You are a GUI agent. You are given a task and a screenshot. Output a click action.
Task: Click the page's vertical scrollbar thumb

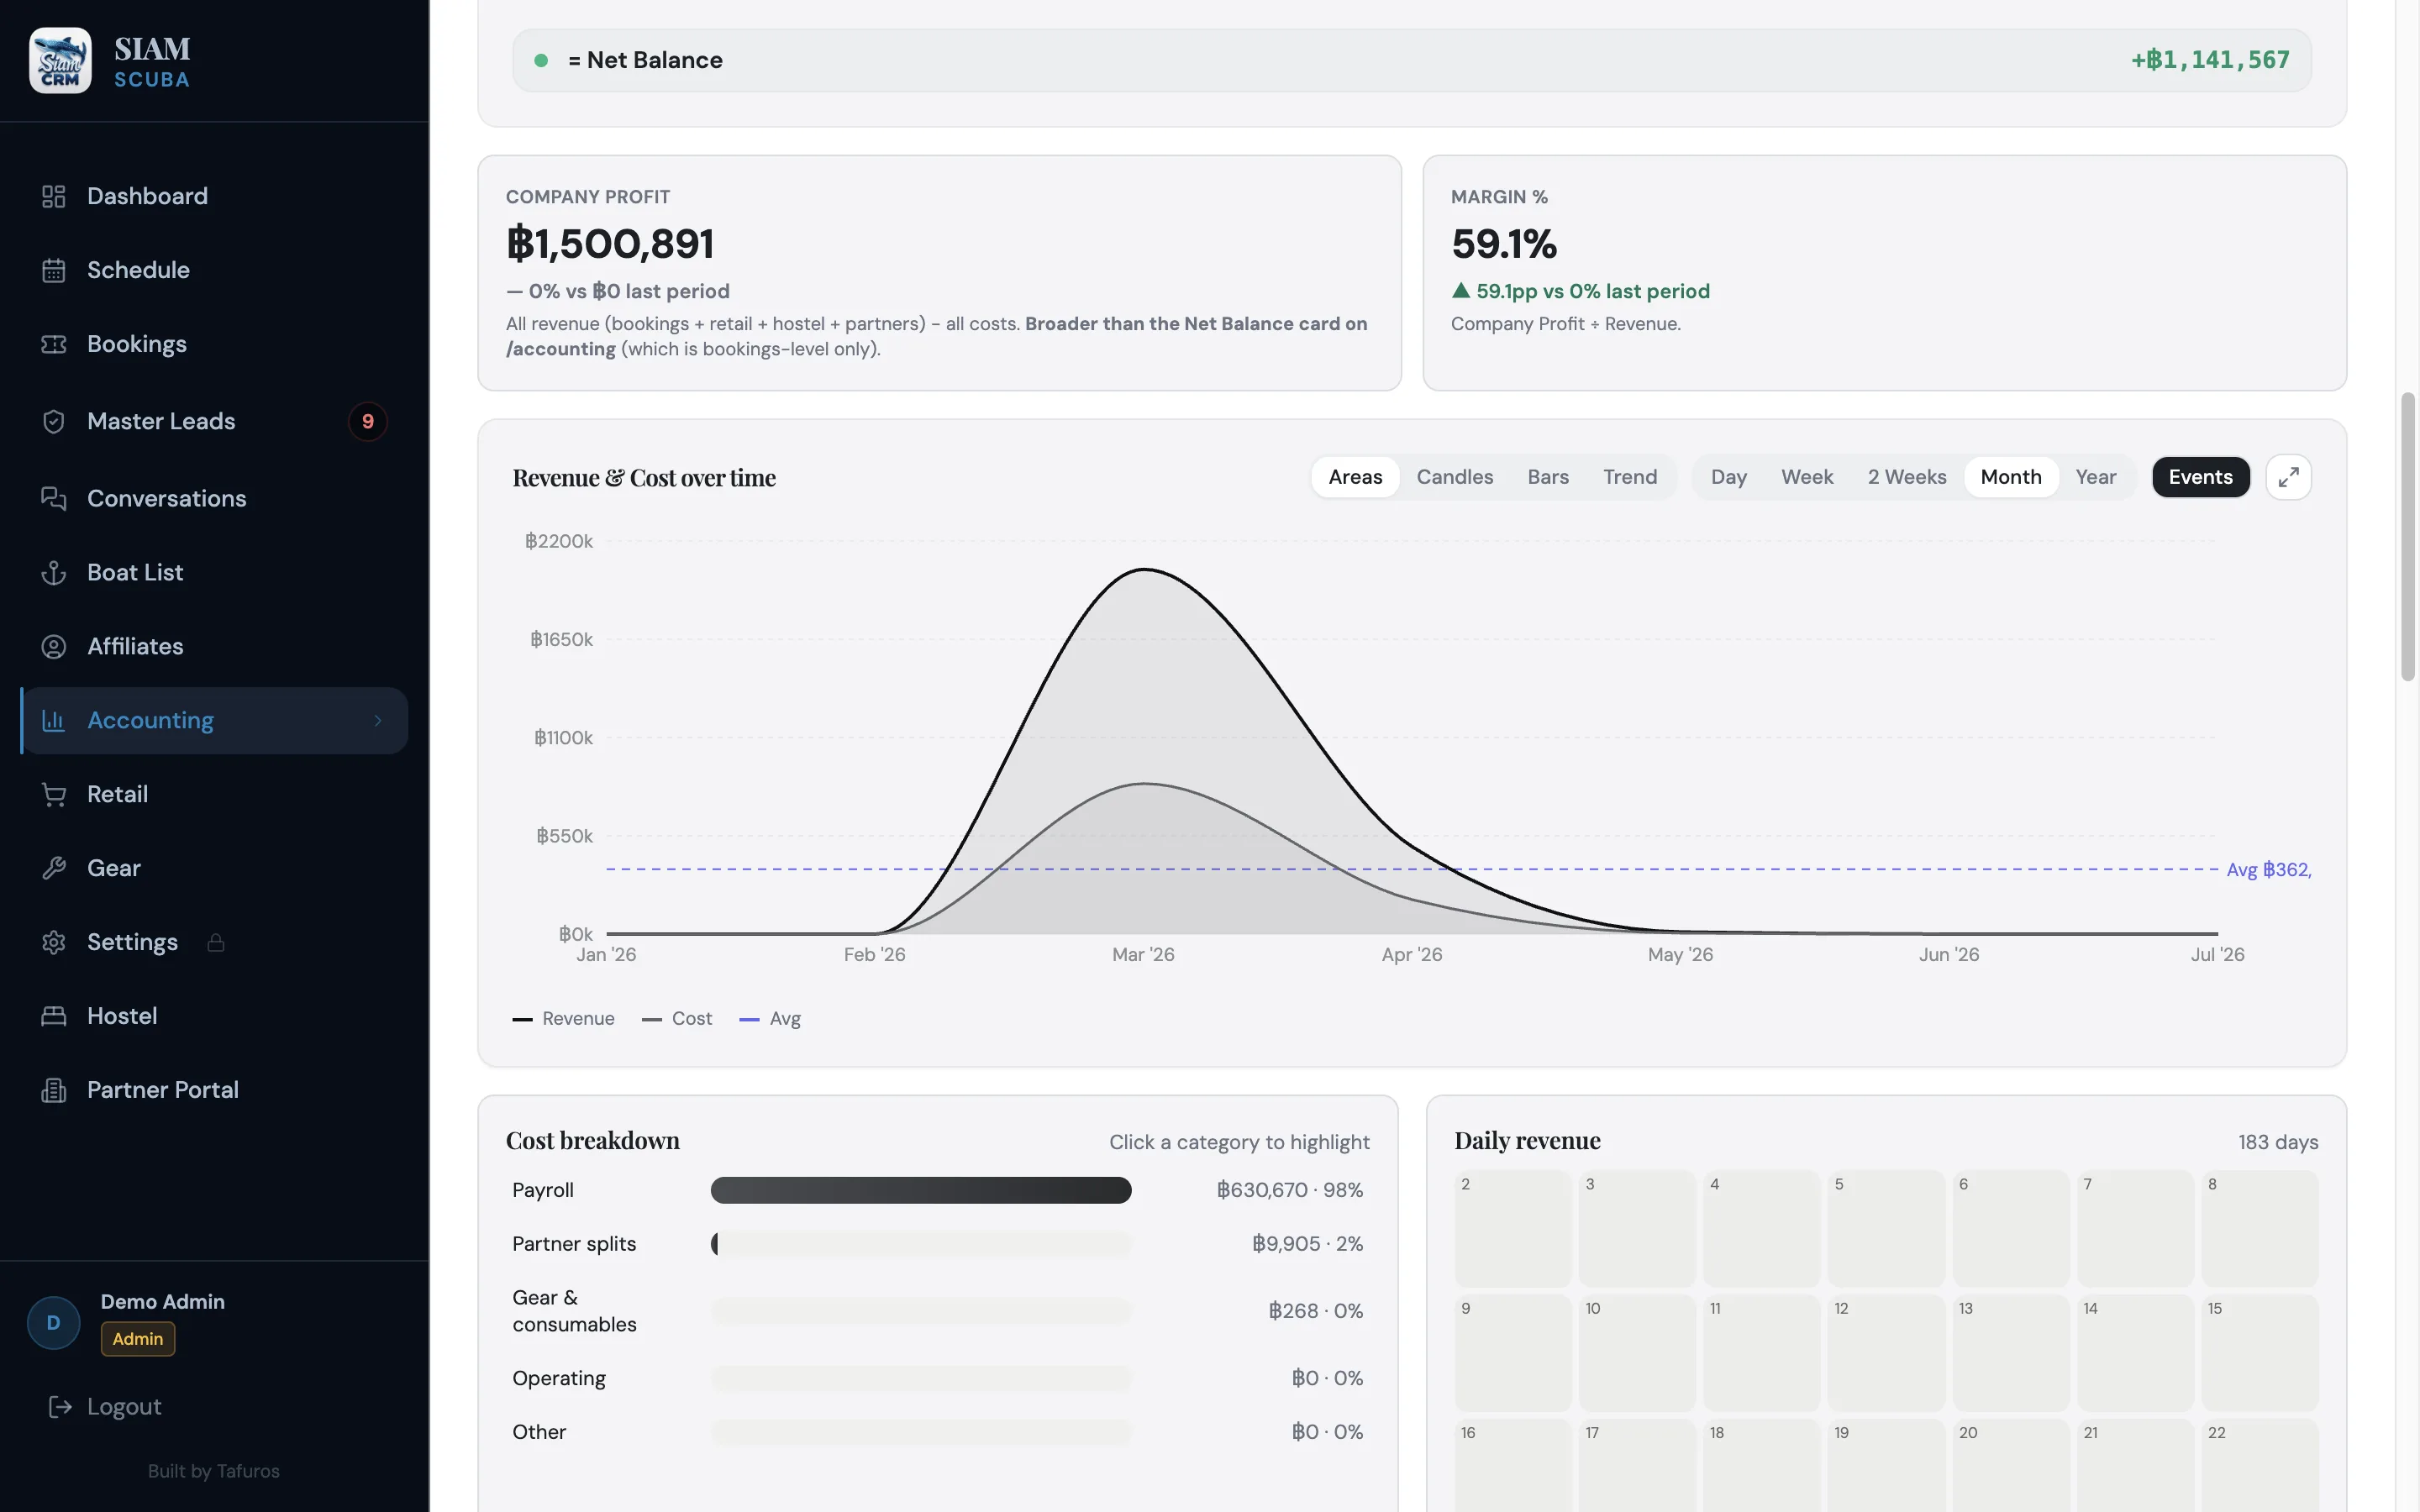pos(2408,537)
